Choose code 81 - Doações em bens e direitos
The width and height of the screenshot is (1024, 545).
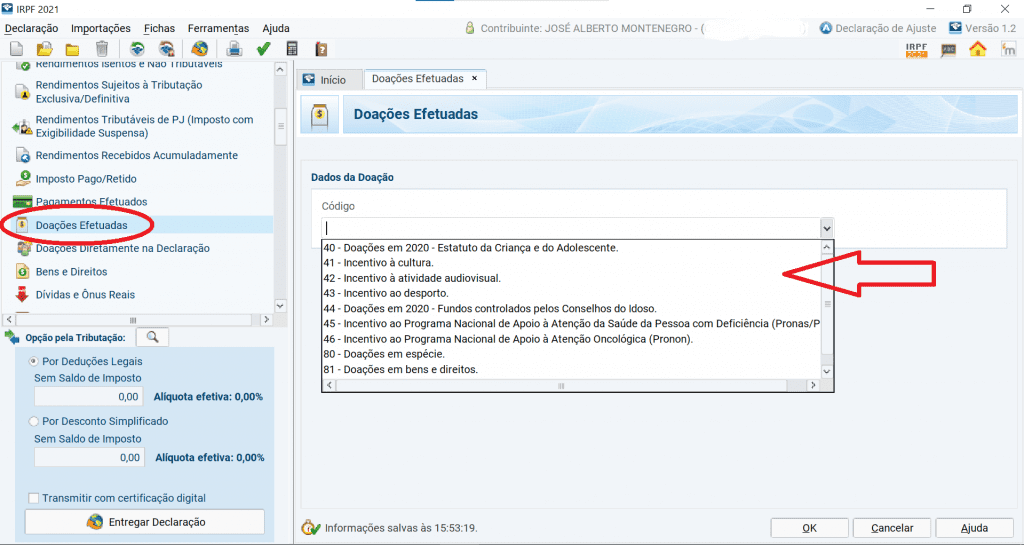[571, 369]
